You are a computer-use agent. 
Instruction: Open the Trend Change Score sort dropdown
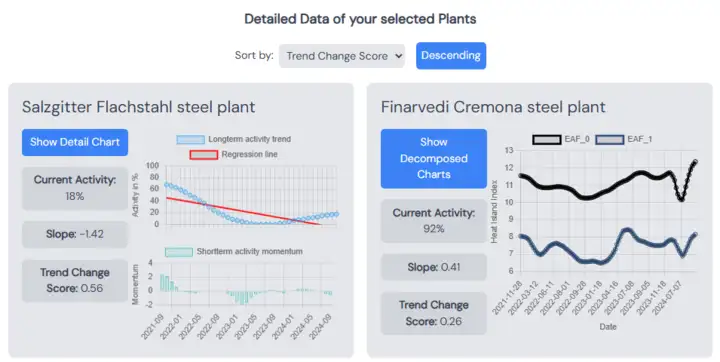(342, 56)
